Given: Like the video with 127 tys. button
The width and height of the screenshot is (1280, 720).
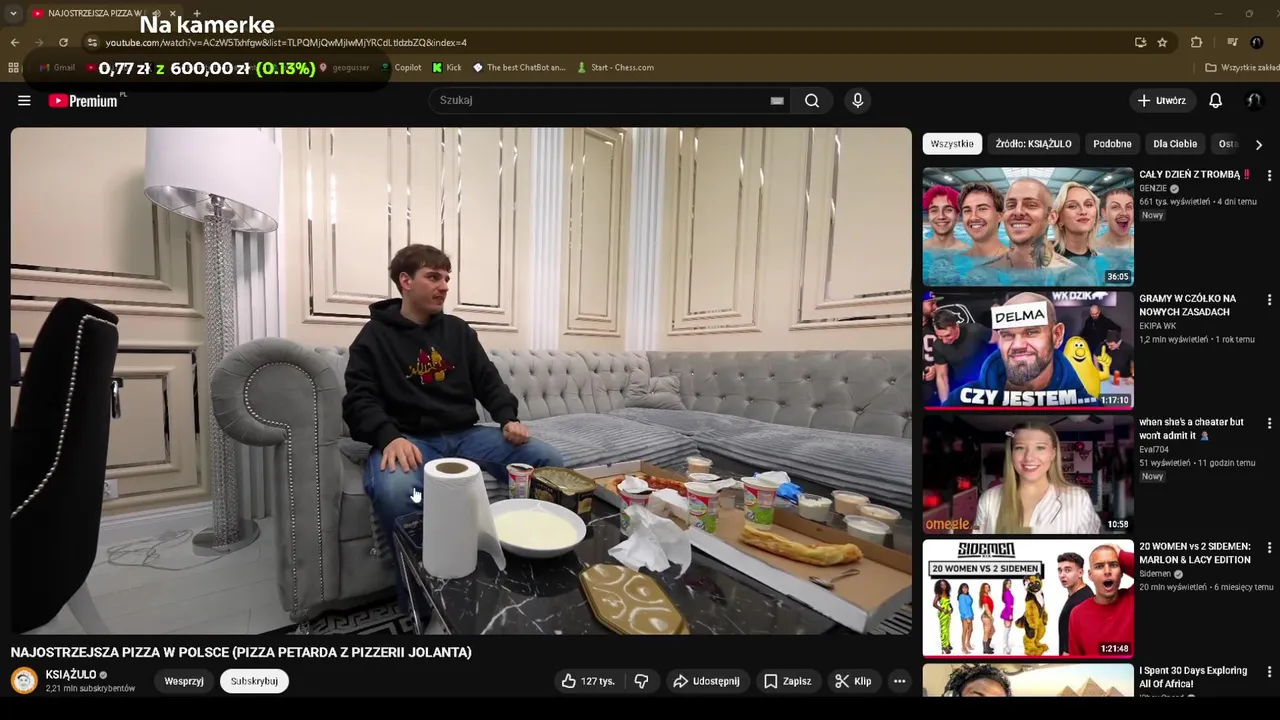Looking at the screenshot, I should 588,681.
